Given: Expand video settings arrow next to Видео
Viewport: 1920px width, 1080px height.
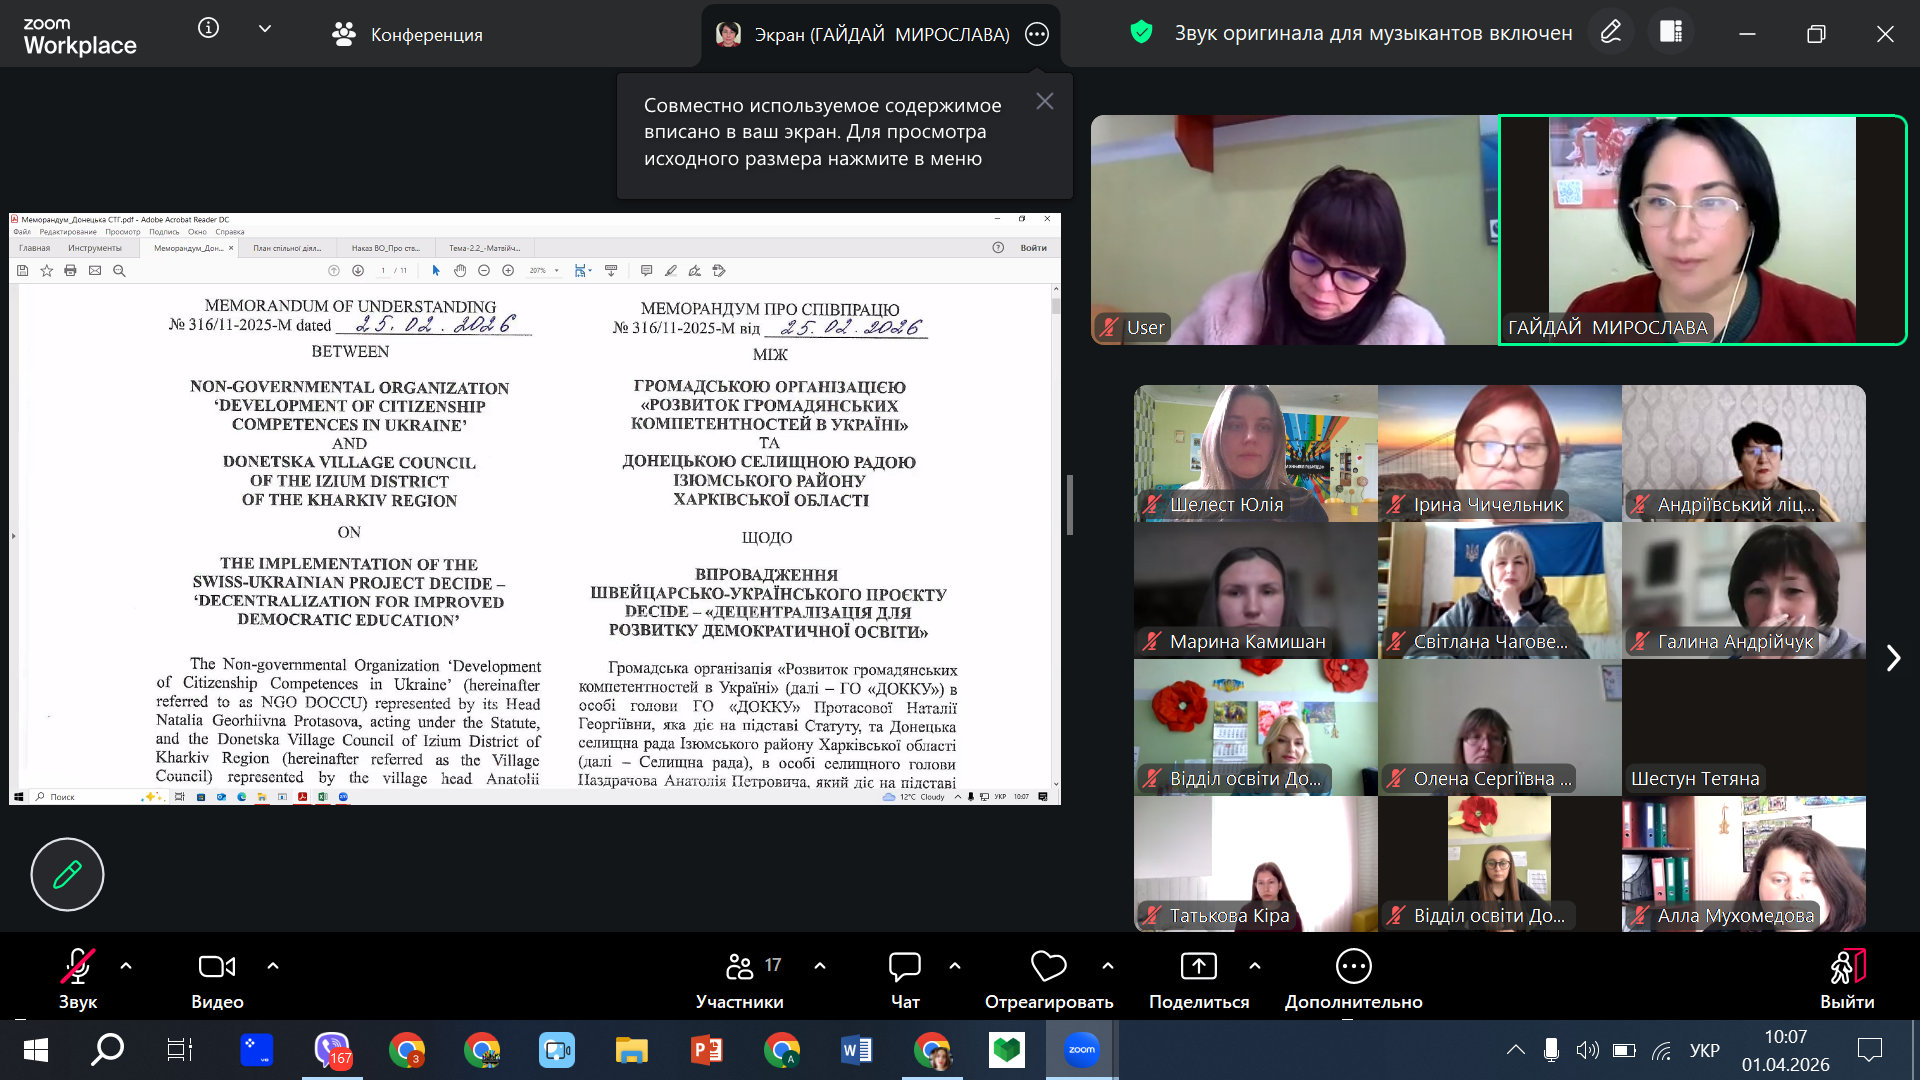Looking at the screenshot, I should tap(273, 966).
